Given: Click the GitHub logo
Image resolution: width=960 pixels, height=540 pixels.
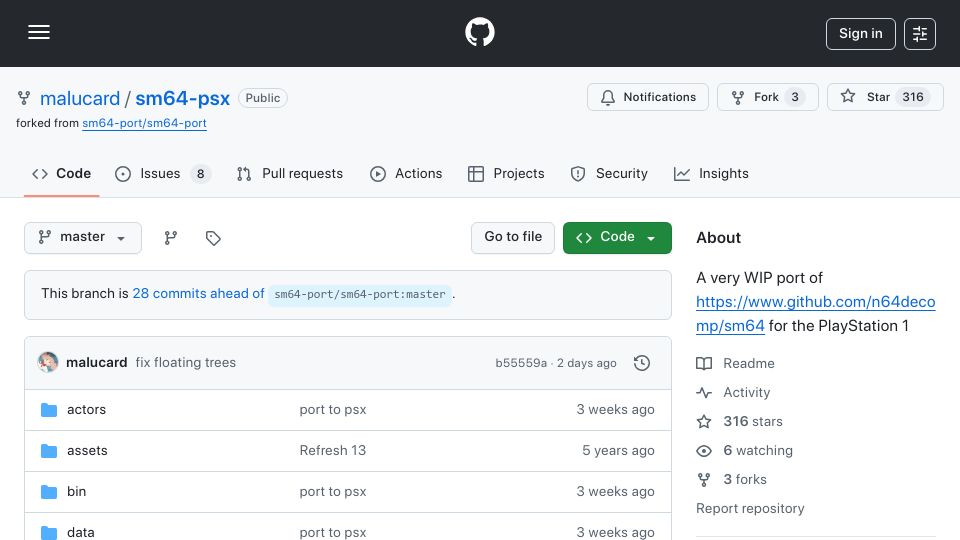Looking at the screenshot, I should pos(480,32).
